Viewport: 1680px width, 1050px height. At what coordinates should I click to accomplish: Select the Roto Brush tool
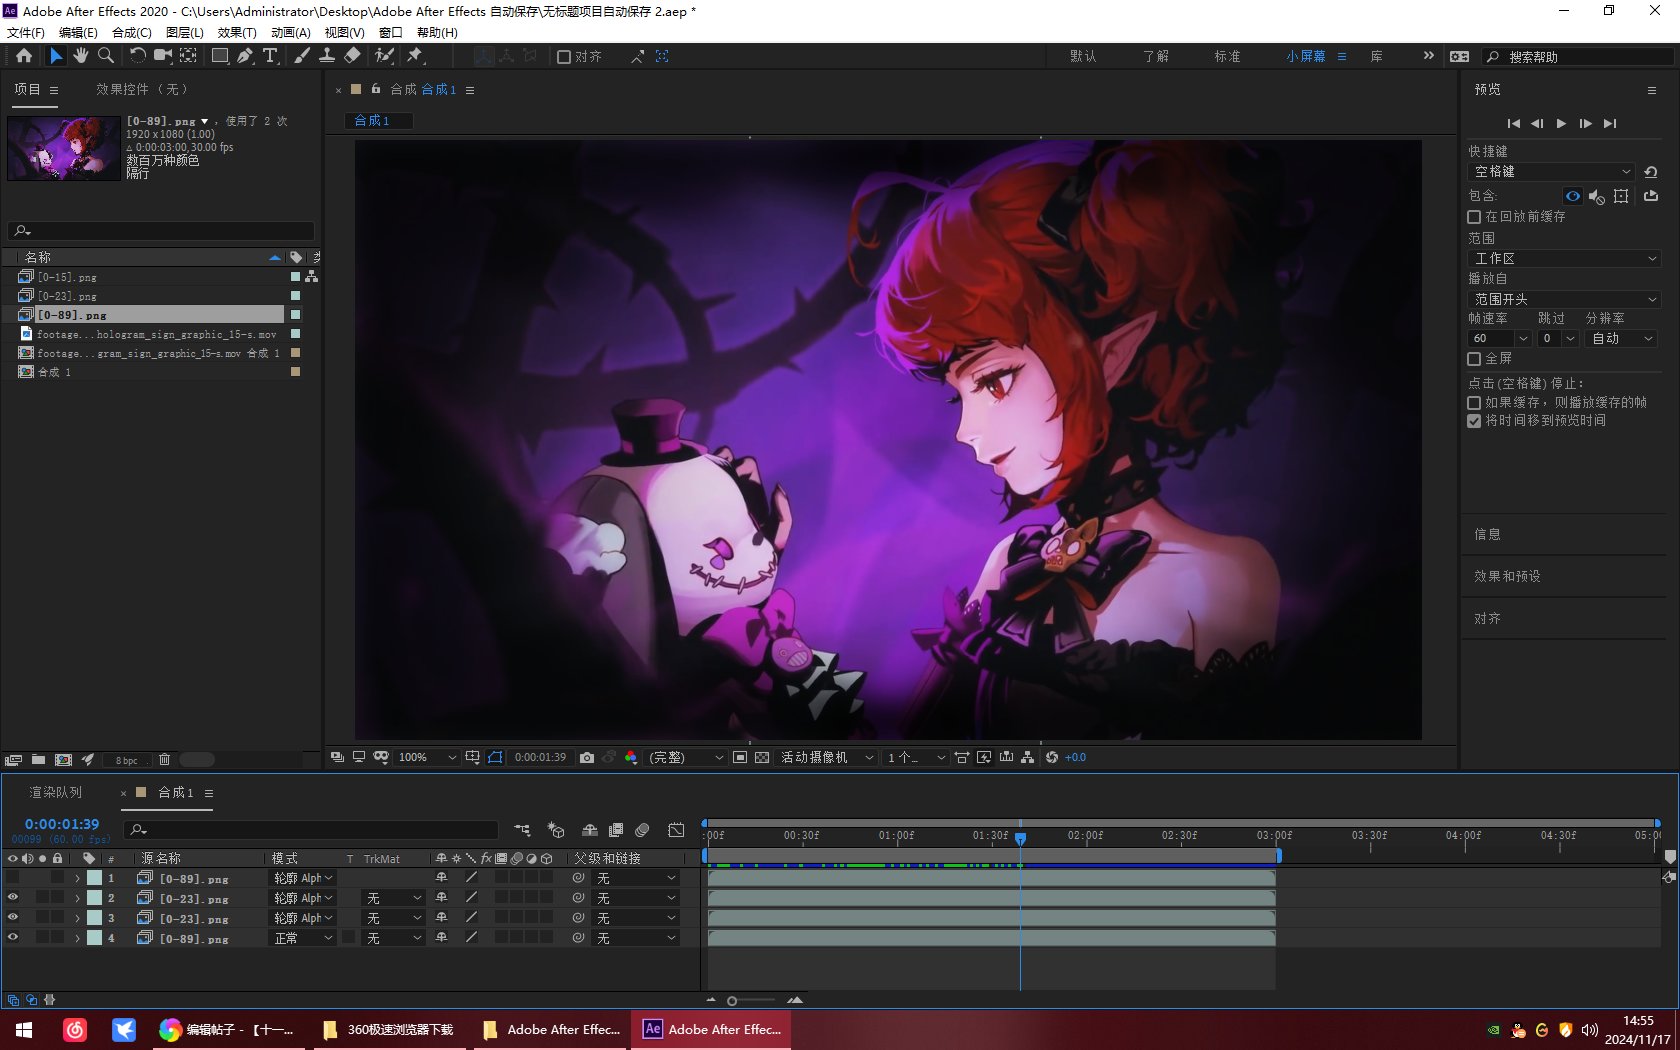point(384,56)
